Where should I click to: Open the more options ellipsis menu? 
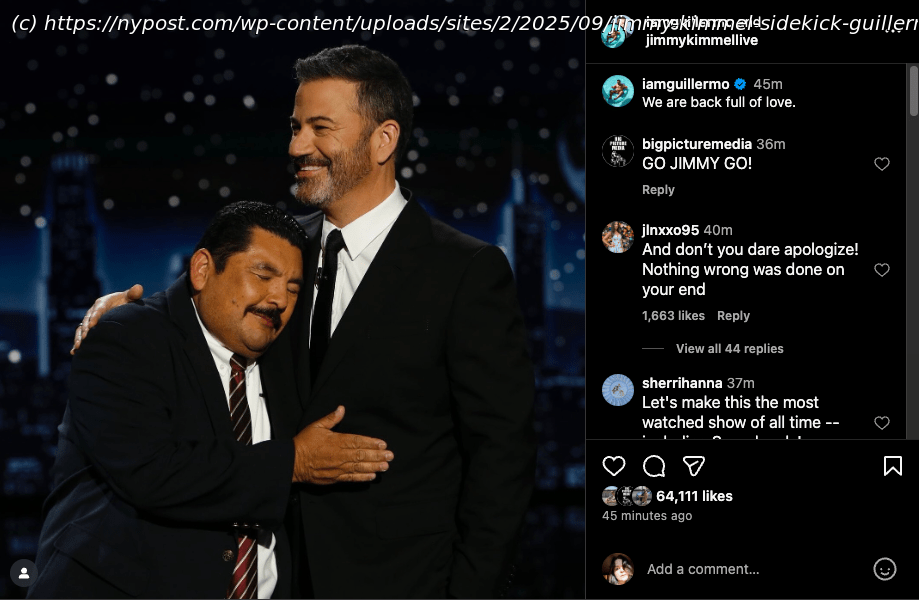[x=893, y=29]
